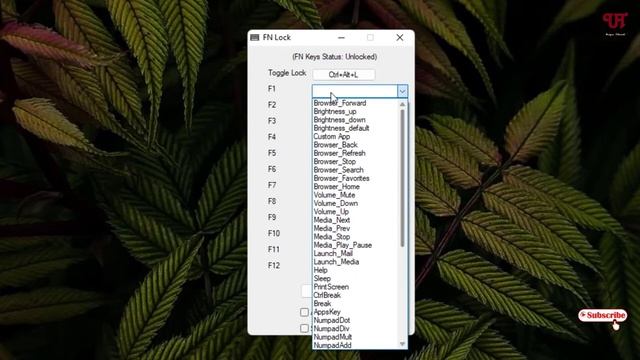
Task: Select Browser_Favorites item
Action: click(x=341, y=178)
